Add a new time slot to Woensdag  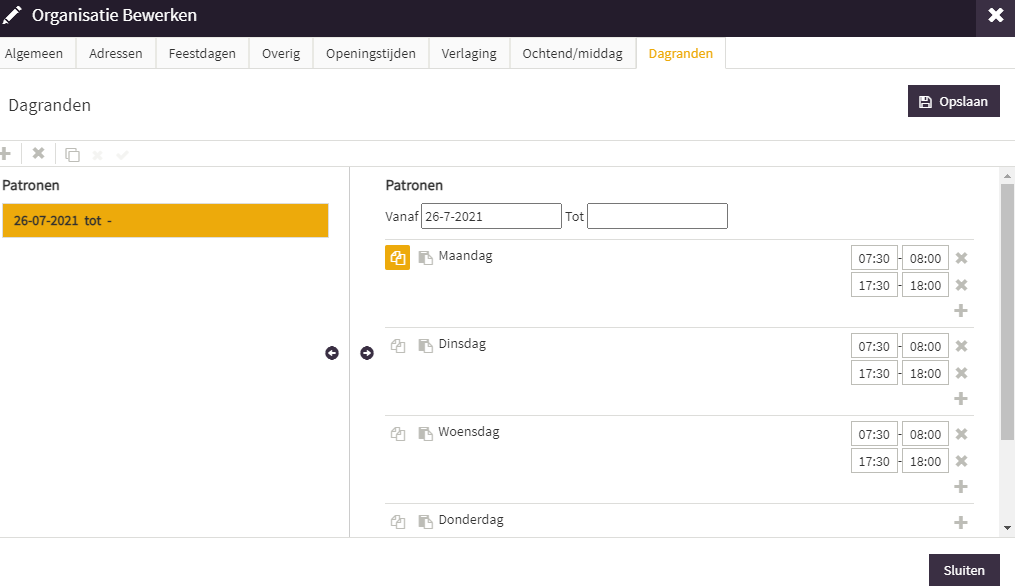(961, 487)
